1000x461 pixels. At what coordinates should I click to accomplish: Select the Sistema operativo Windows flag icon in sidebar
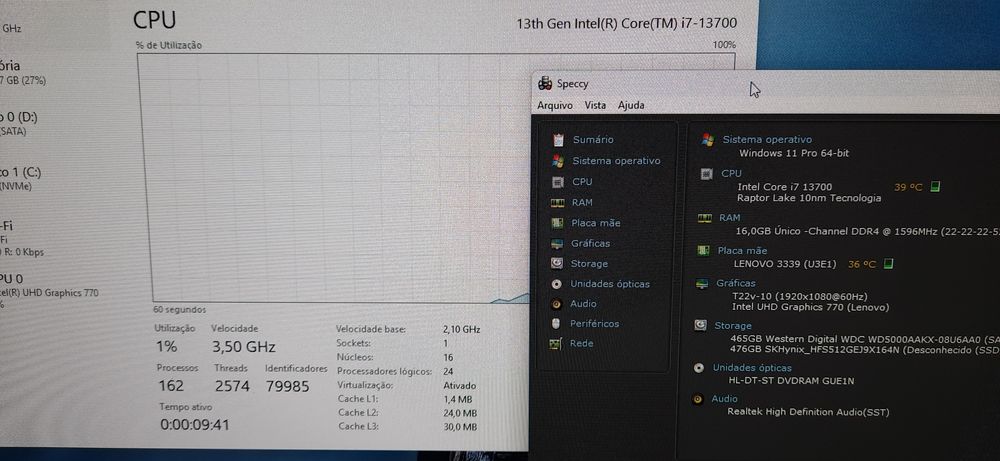tap(558, 161)
